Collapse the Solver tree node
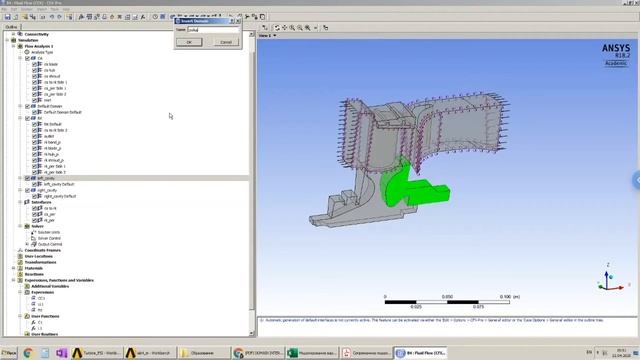Screen dimensions: 640x360 (20, 226)
